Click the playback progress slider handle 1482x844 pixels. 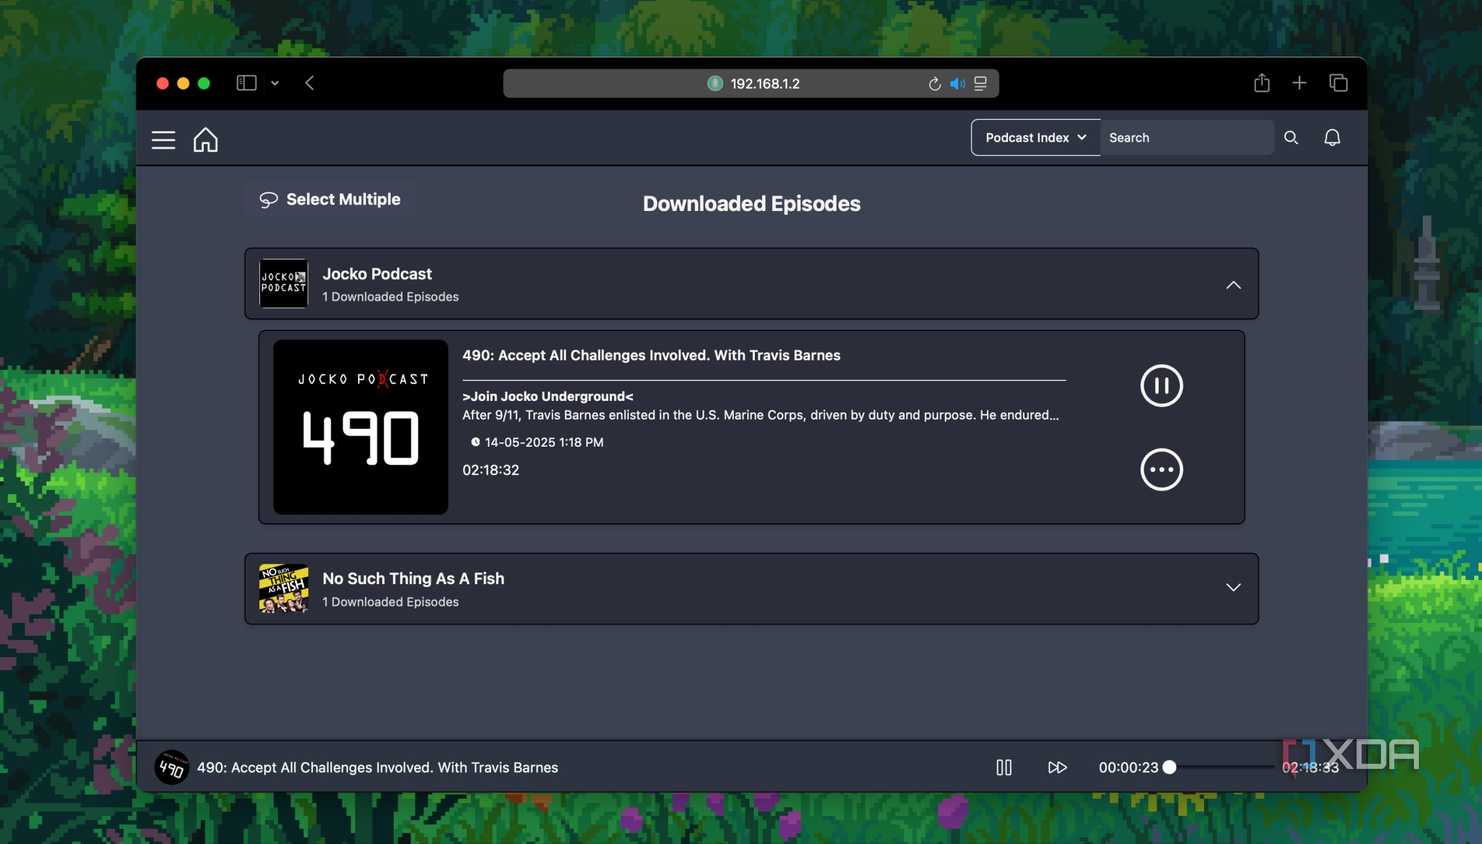[x=1169, y=767]
